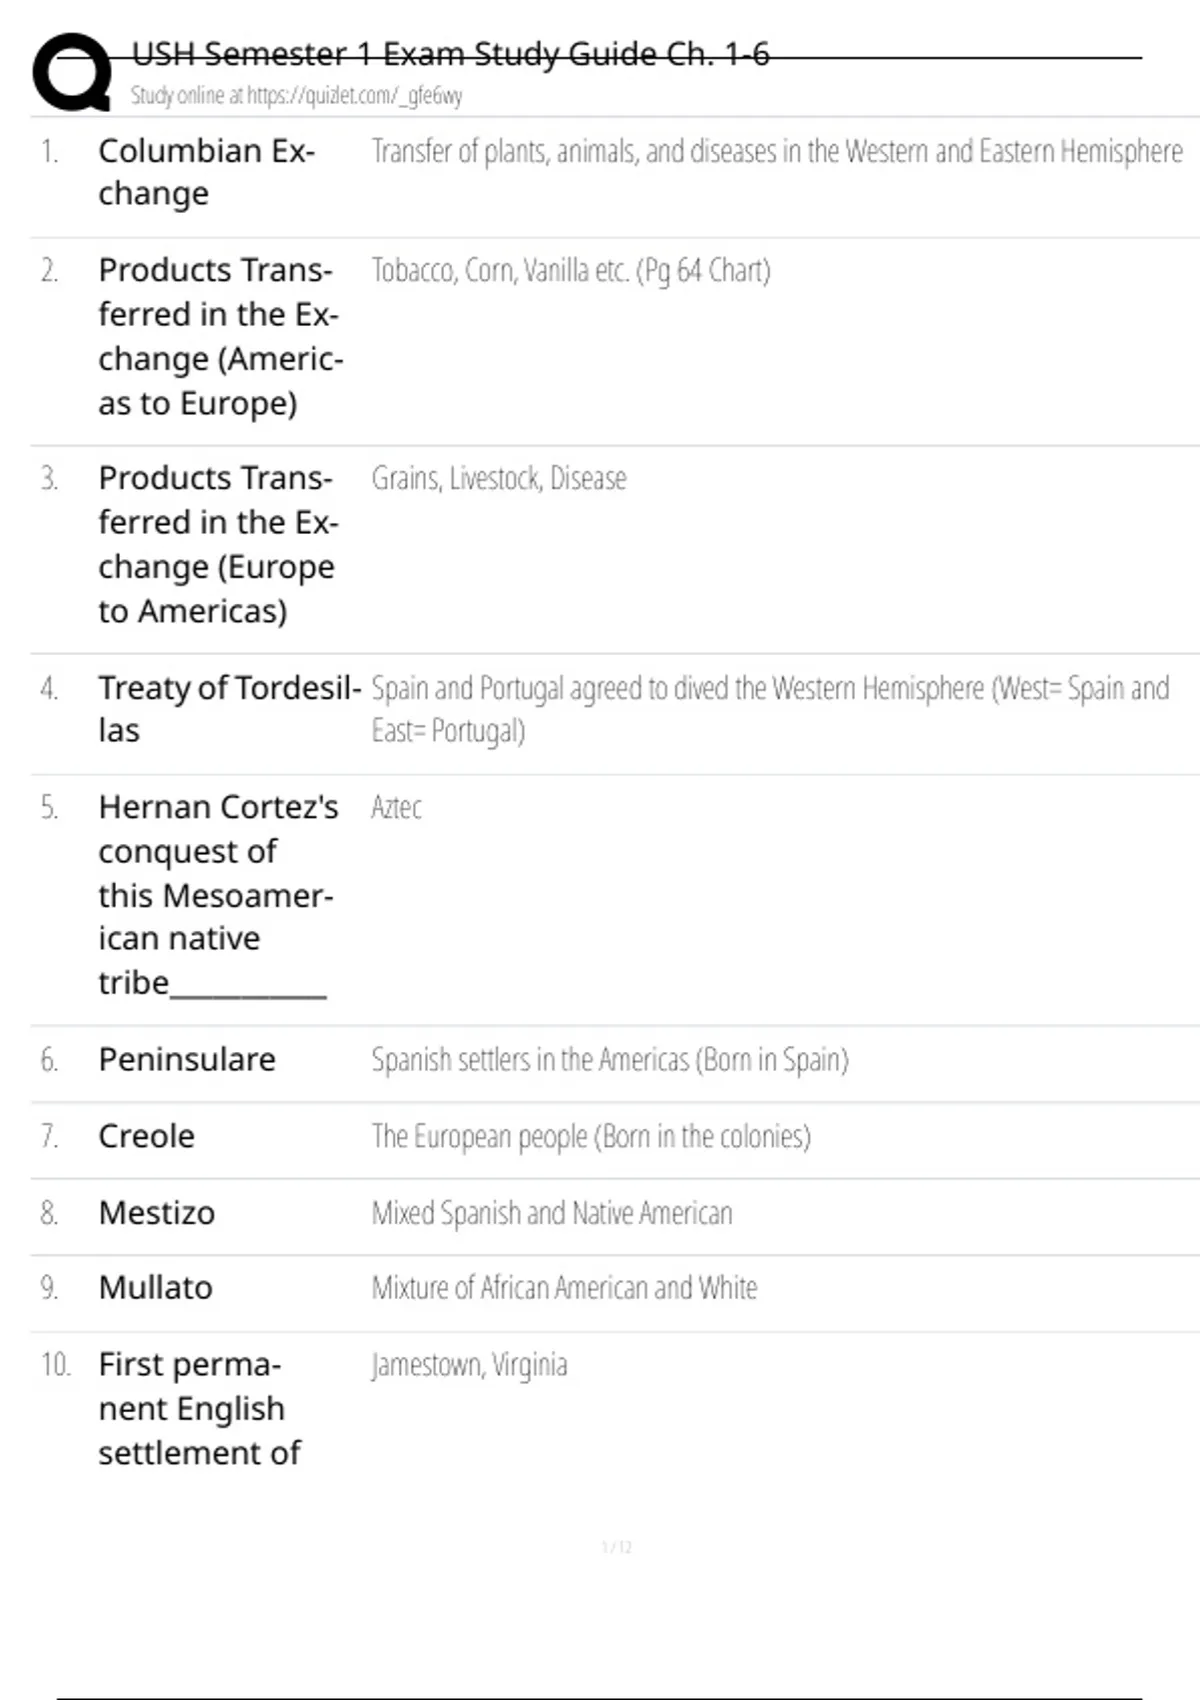Click the Transfer of plants definition
The height and width of the screenshot is (1700, 1200).
776,152
